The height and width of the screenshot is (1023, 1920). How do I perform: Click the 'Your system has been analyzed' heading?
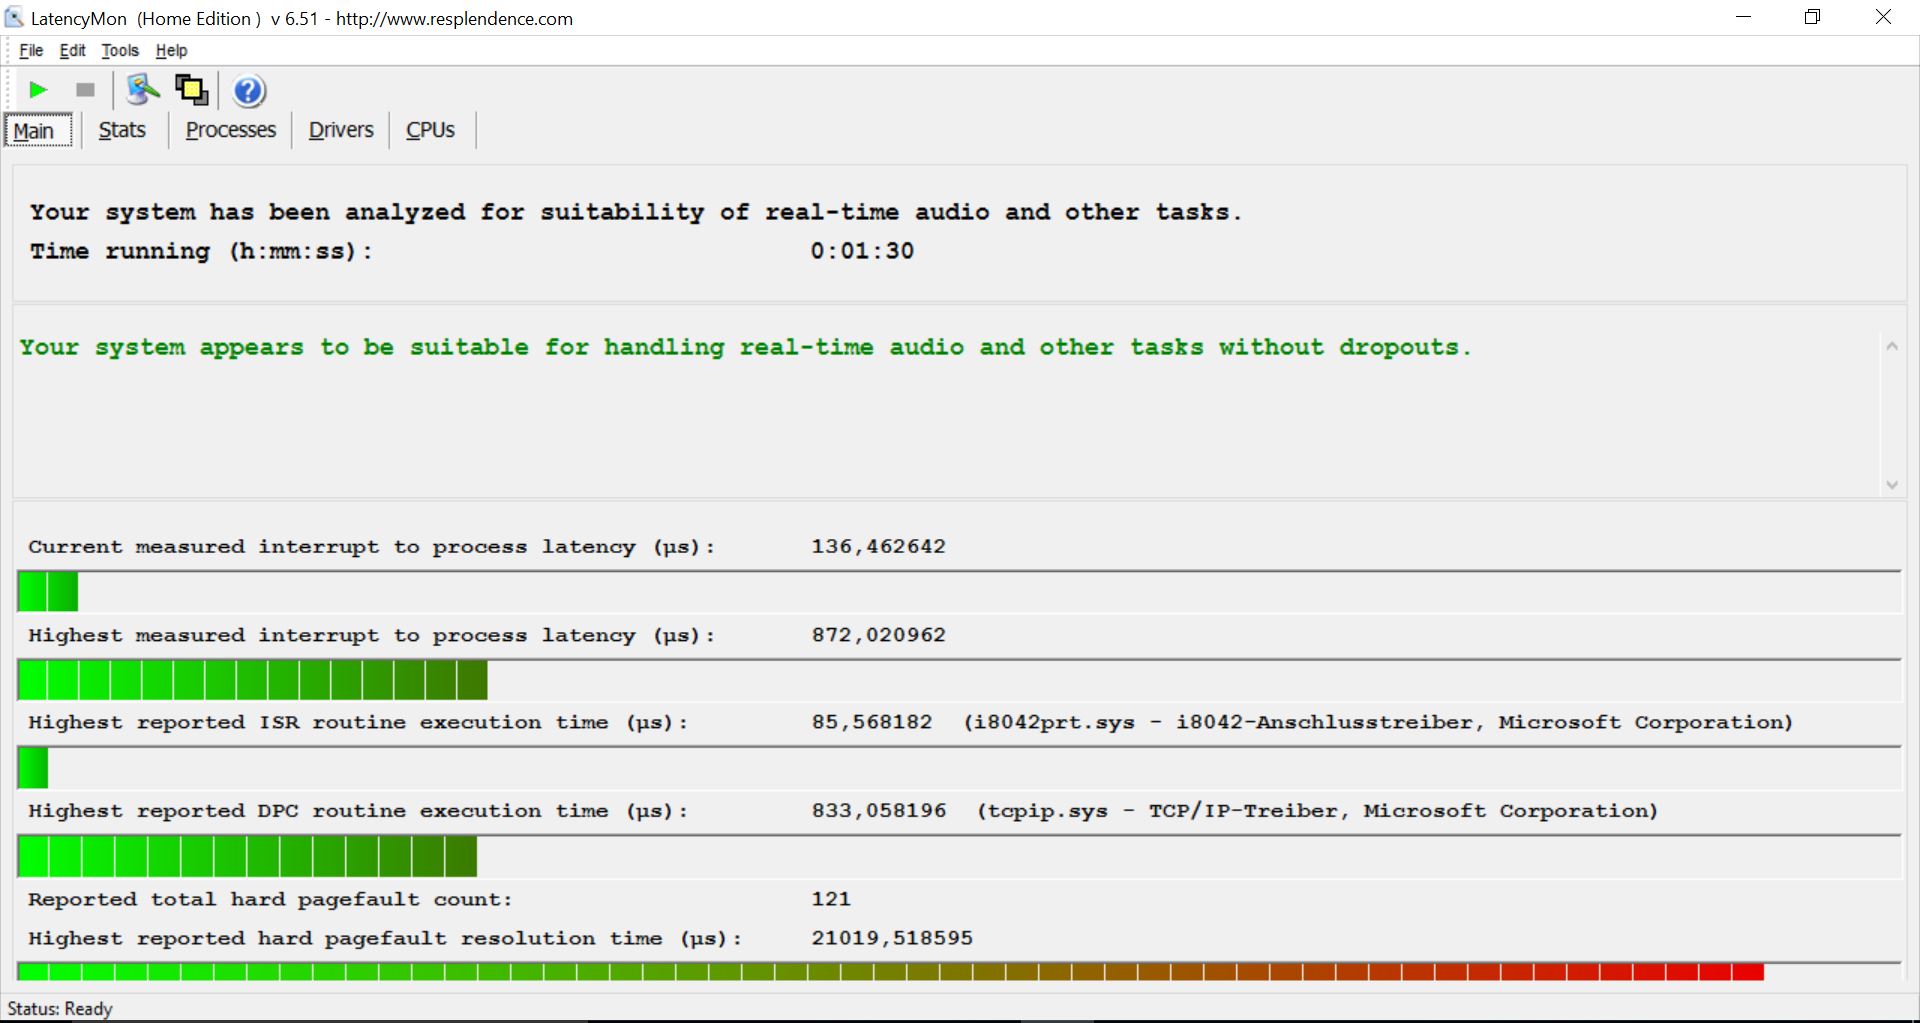[x=635, y=212]
